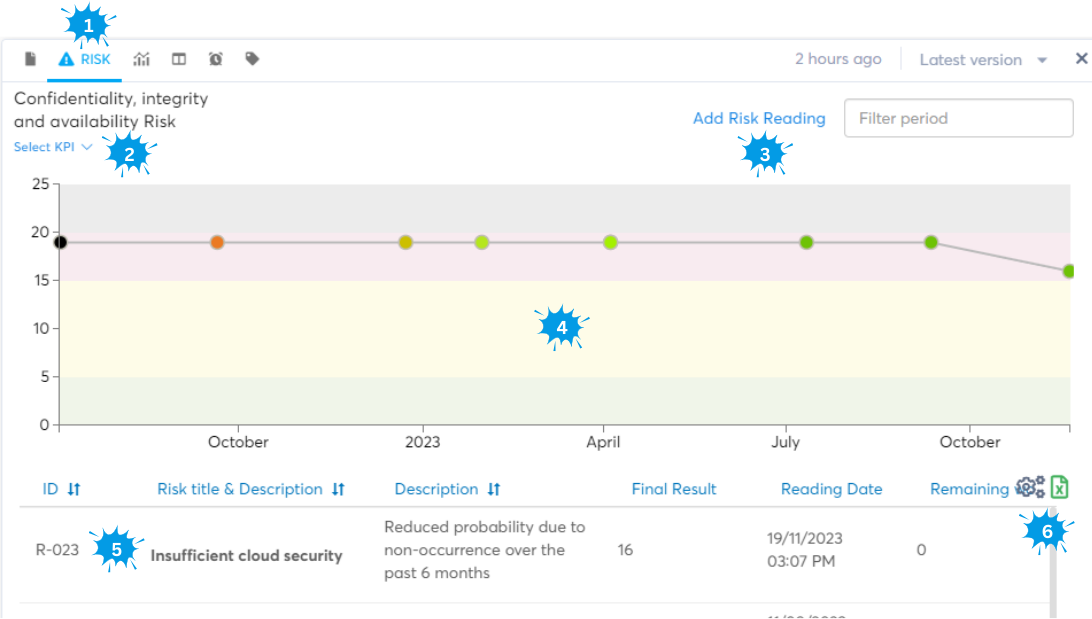Screen dimensions: 1092x619
Task: Click the Reading Date column header
Action: [831, 489]
